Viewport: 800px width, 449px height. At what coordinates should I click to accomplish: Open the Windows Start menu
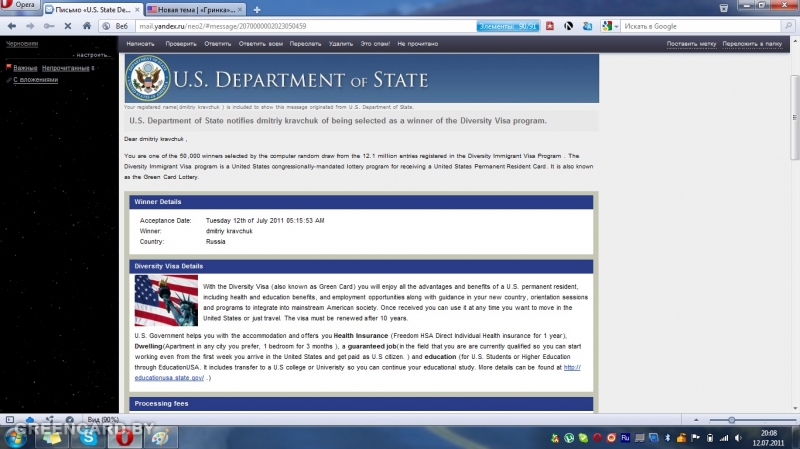point(15,437)
